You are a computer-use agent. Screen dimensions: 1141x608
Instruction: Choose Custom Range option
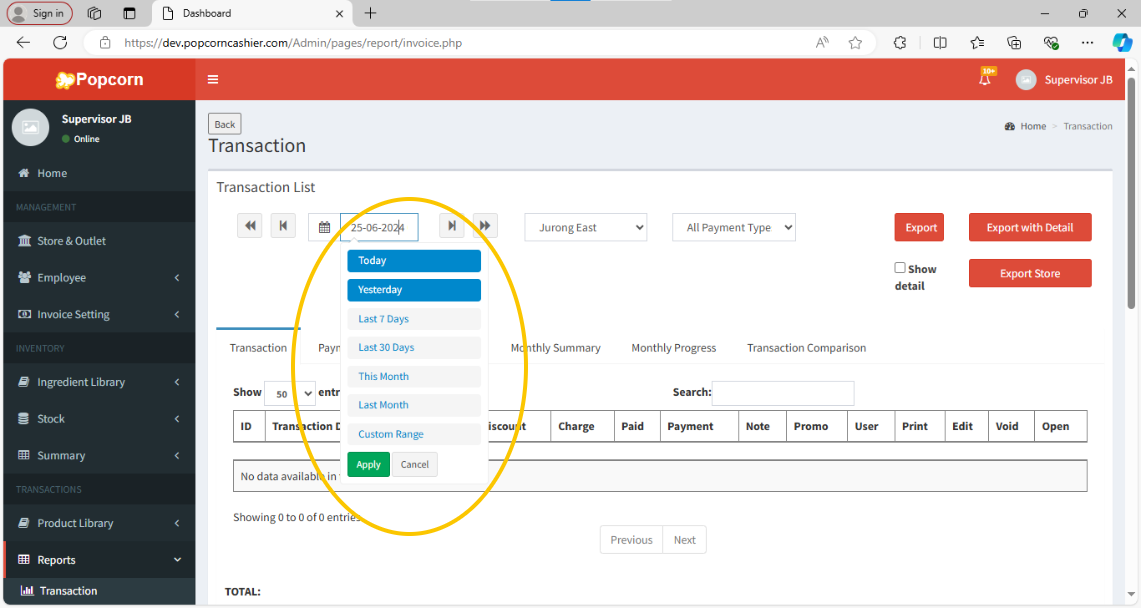pos(414,434)
